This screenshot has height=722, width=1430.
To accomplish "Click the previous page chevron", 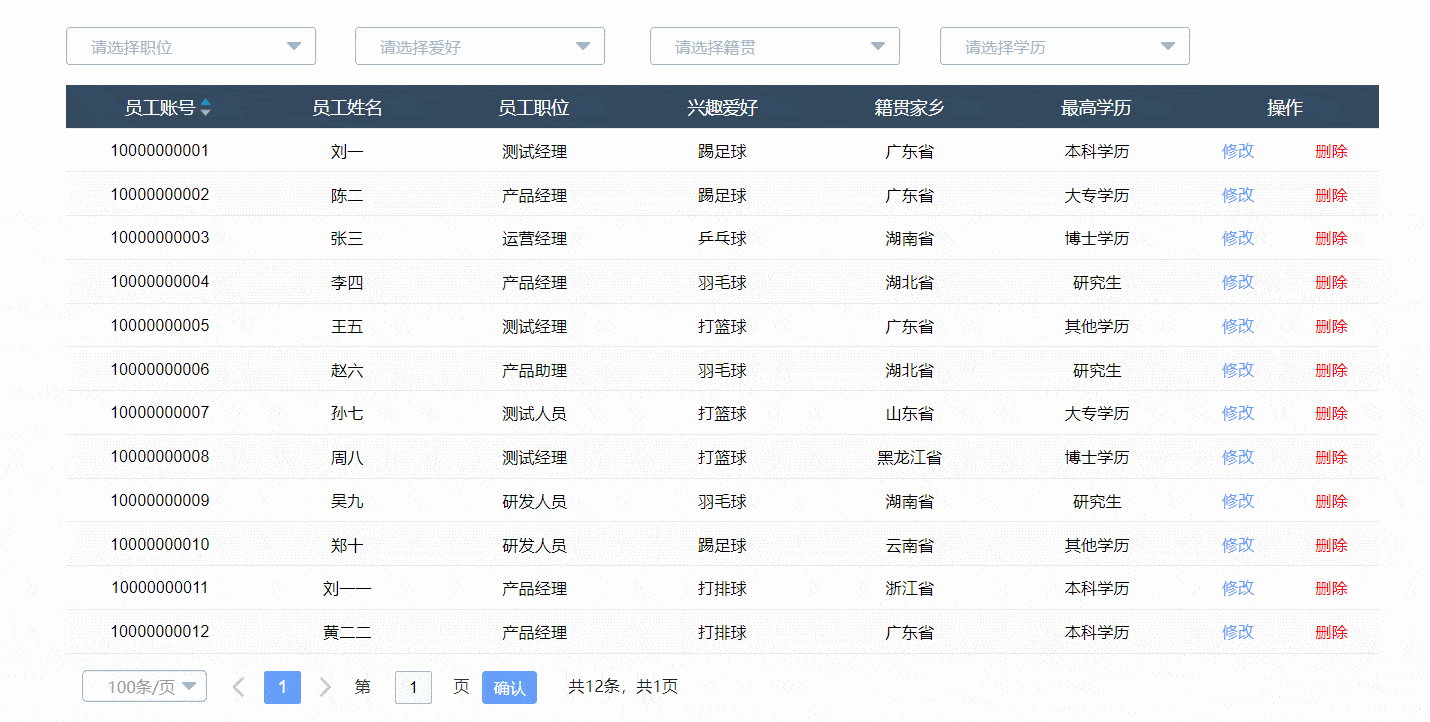I will (238, 687).
